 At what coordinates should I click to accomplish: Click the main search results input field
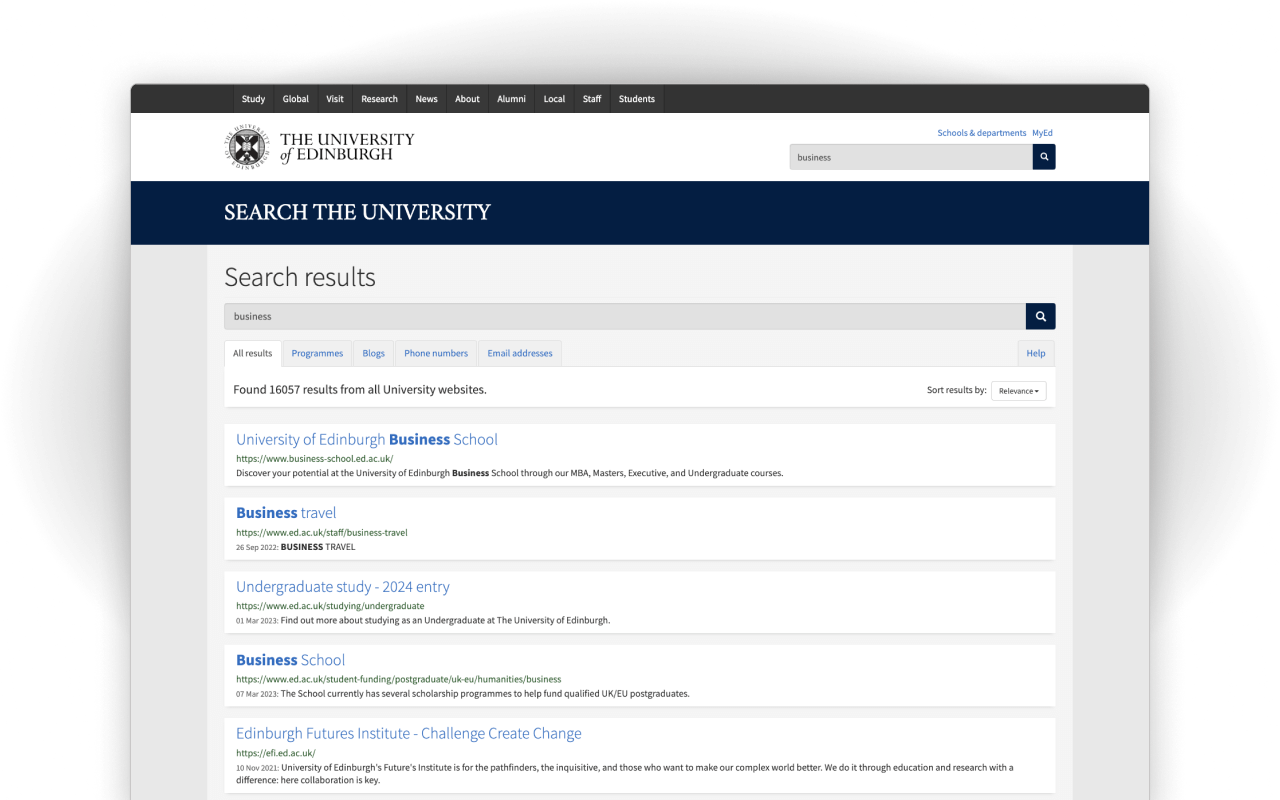[x=625, y=316]
